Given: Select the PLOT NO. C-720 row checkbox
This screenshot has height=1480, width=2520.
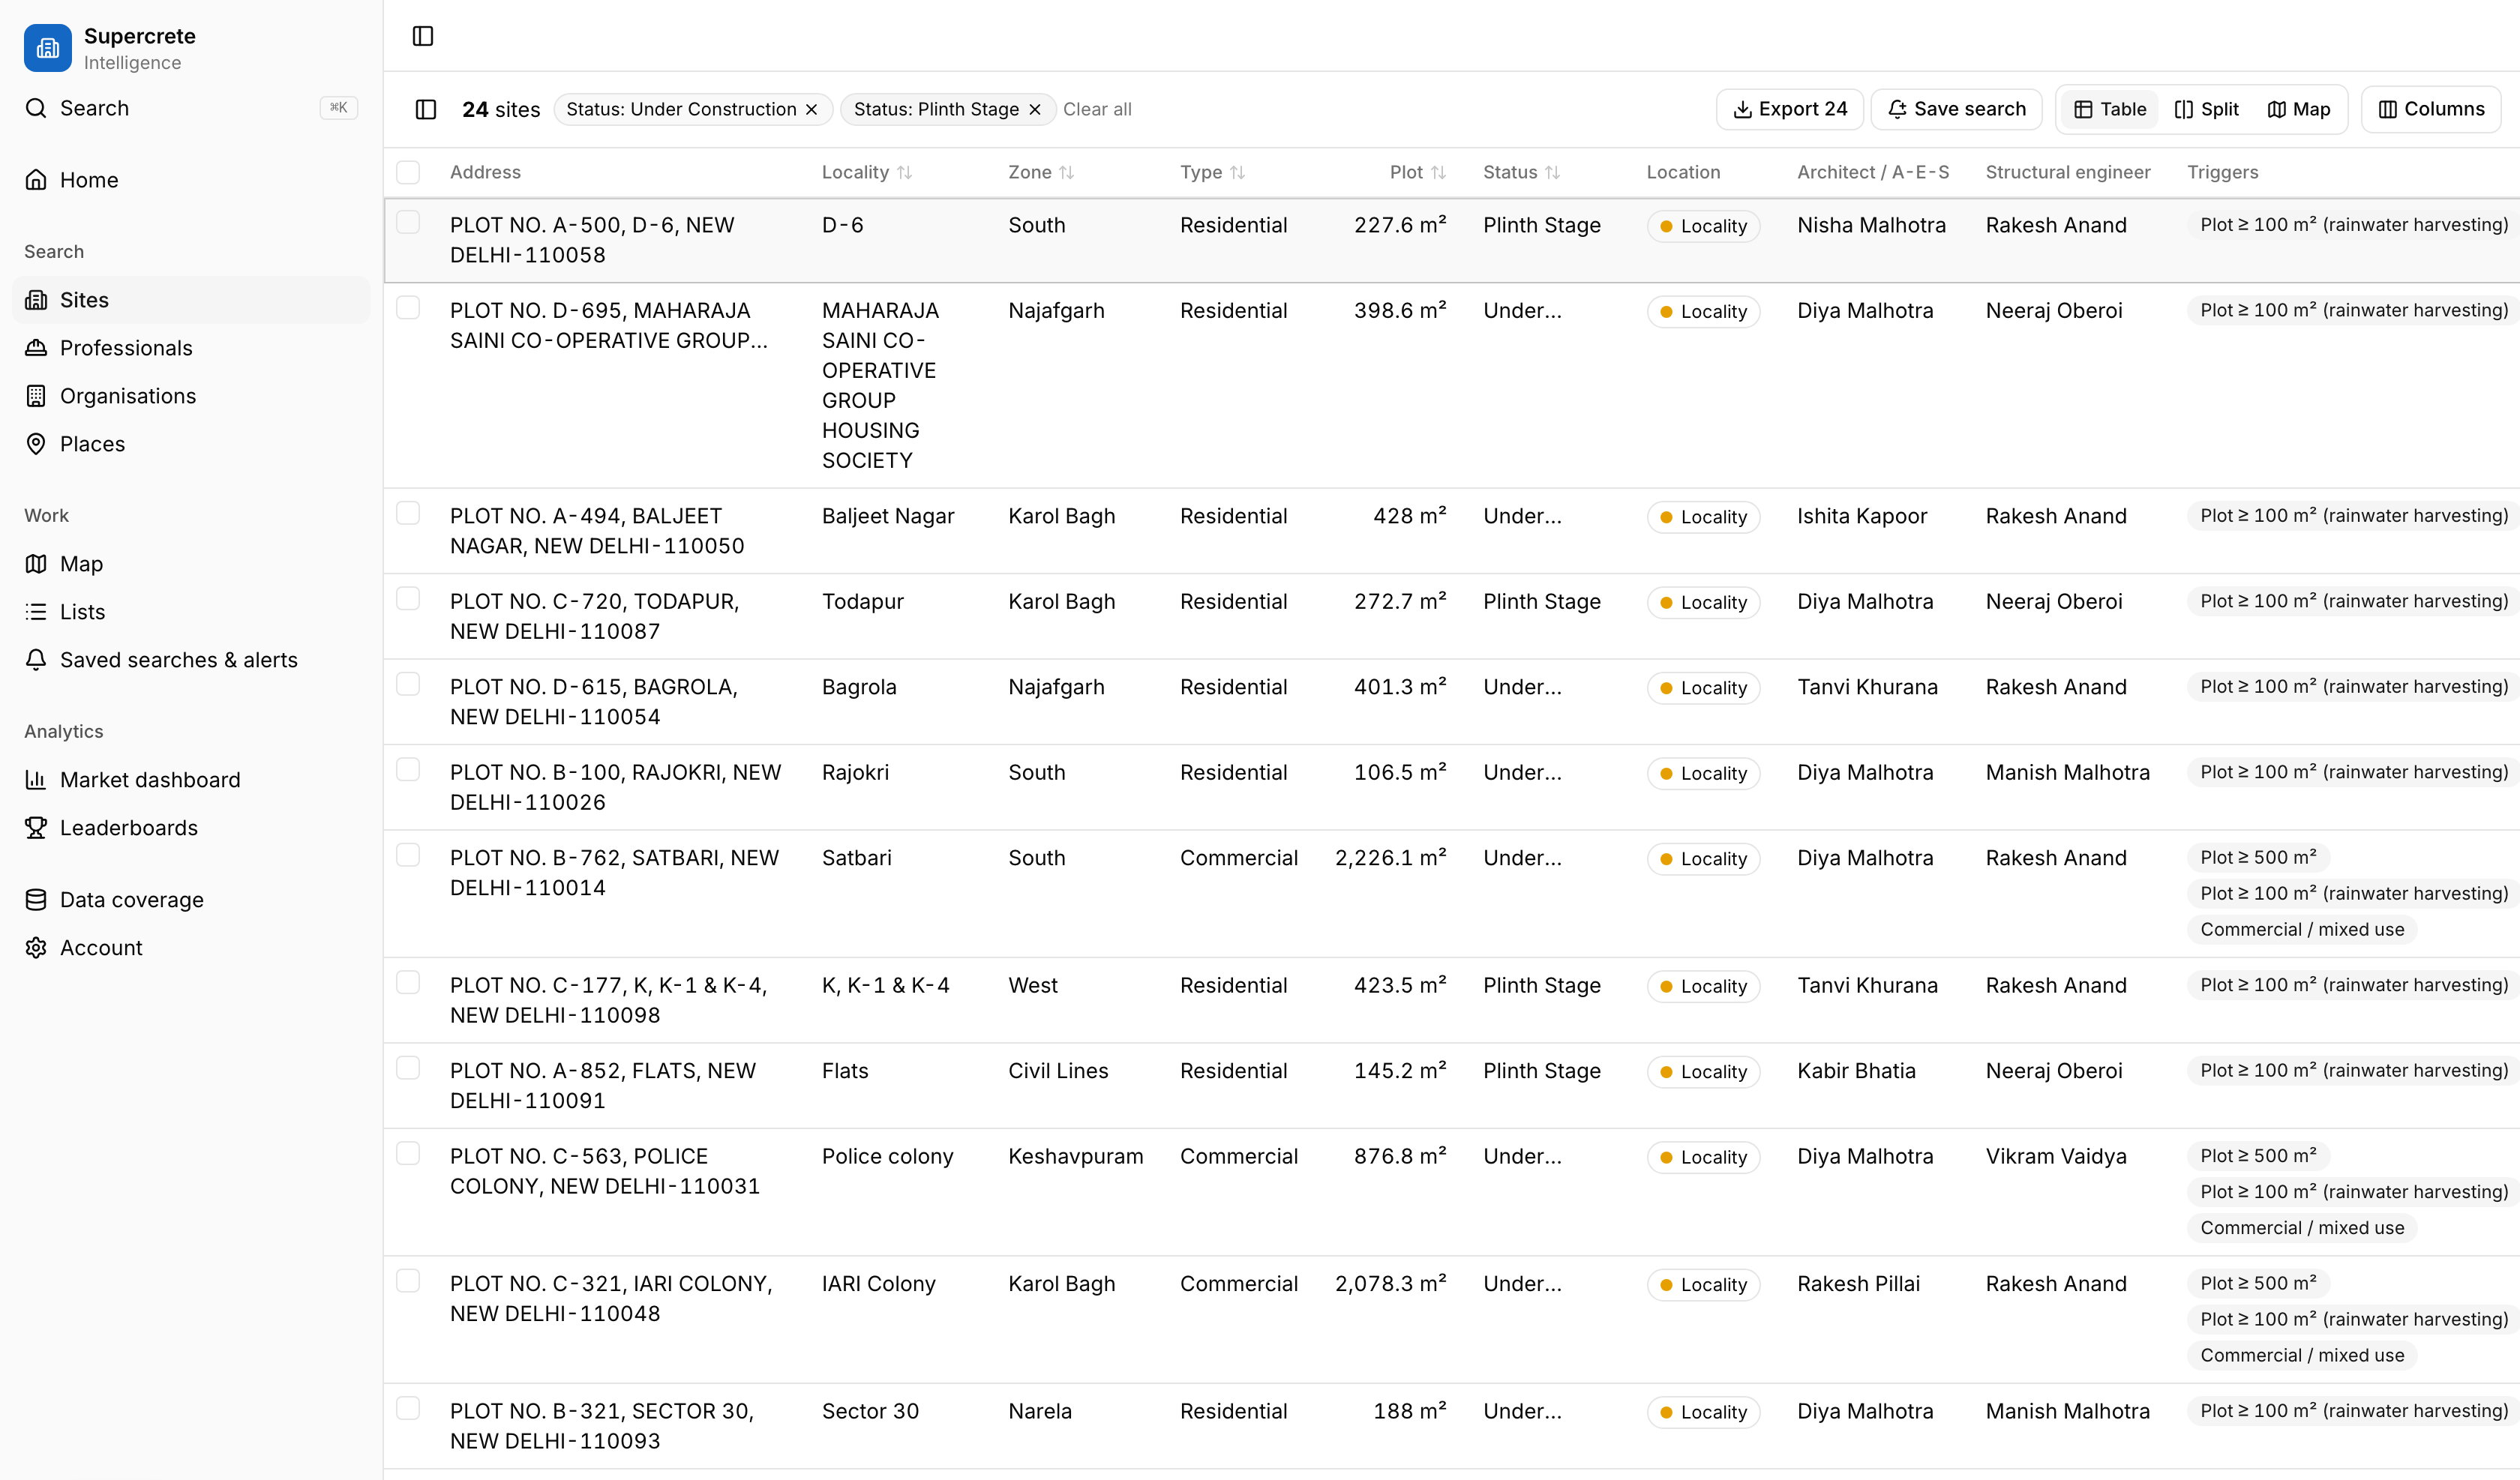Looking at the screenshot, I should click(x=408, y=598).
